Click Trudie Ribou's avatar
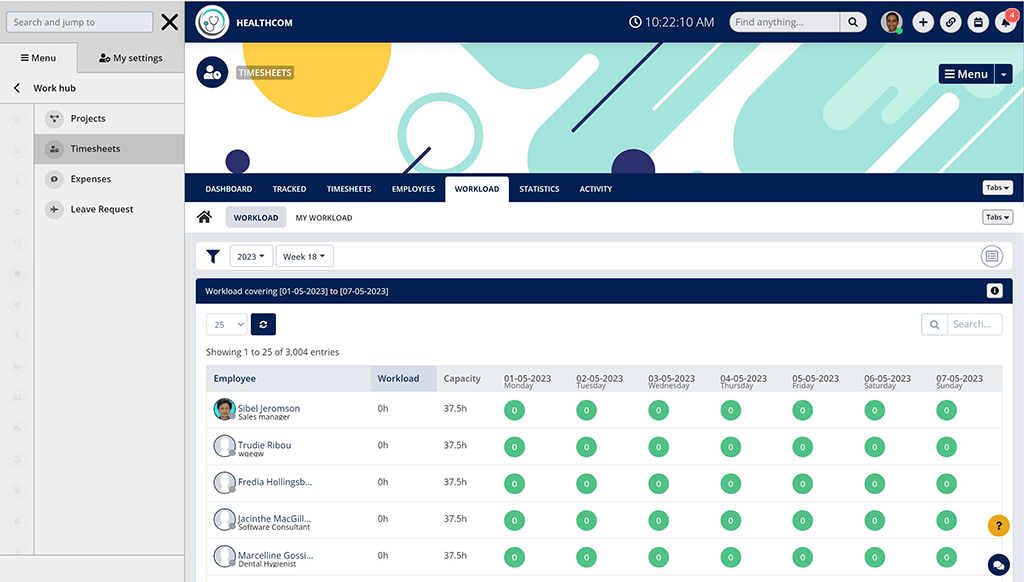Viewport: 1024px width, 582px height. click(x=224, y=446)
